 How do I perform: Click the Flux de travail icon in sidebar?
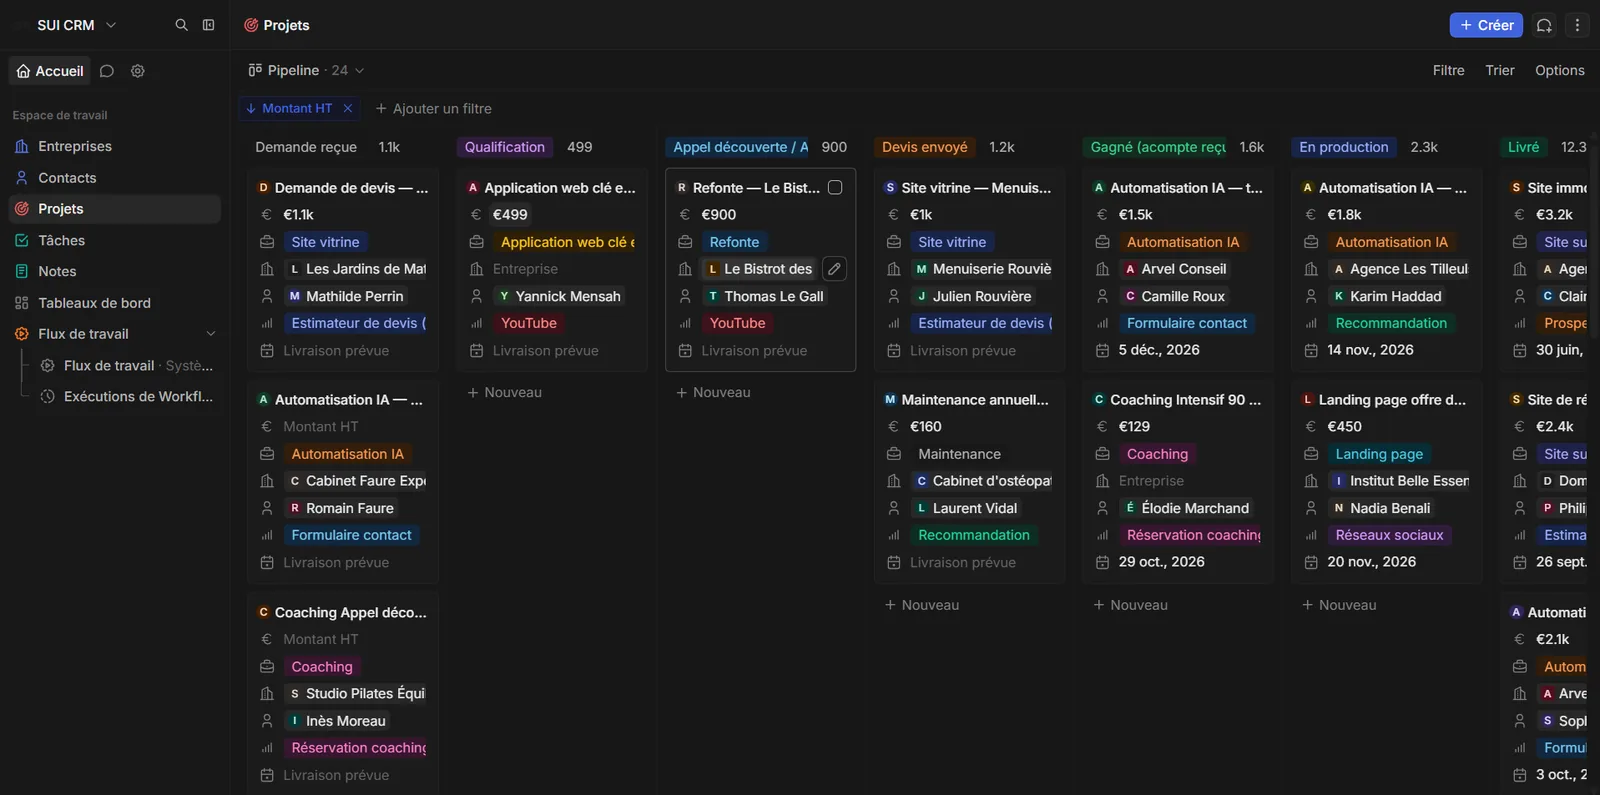pos(22,334)
